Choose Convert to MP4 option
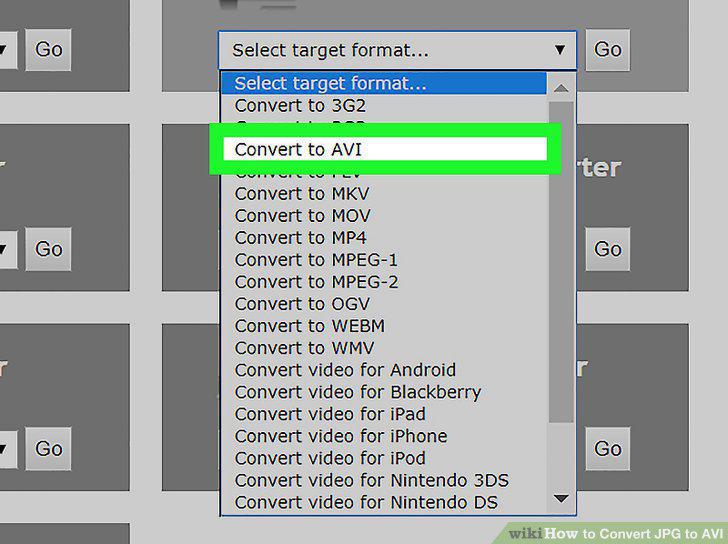The image size is (728, 544). point(385,238)
